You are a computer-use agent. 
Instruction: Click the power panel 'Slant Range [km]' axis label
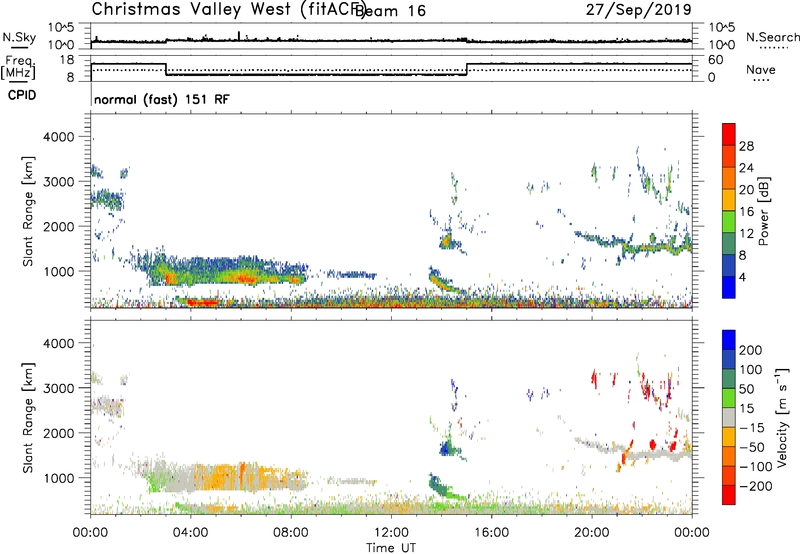click(x=28, y=211)
